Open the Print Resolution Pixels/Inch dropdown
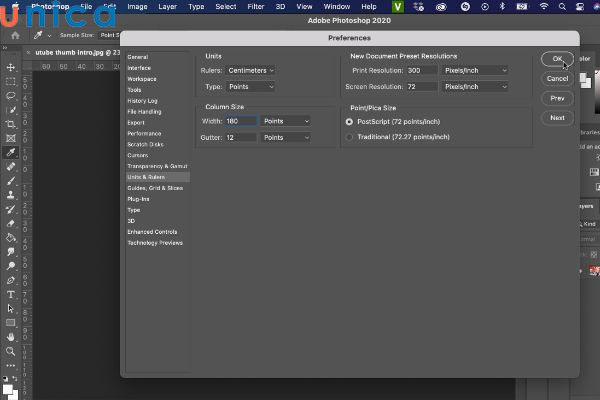Image resolution: width=600 pixels, height=400 pixels. (475, 71)
